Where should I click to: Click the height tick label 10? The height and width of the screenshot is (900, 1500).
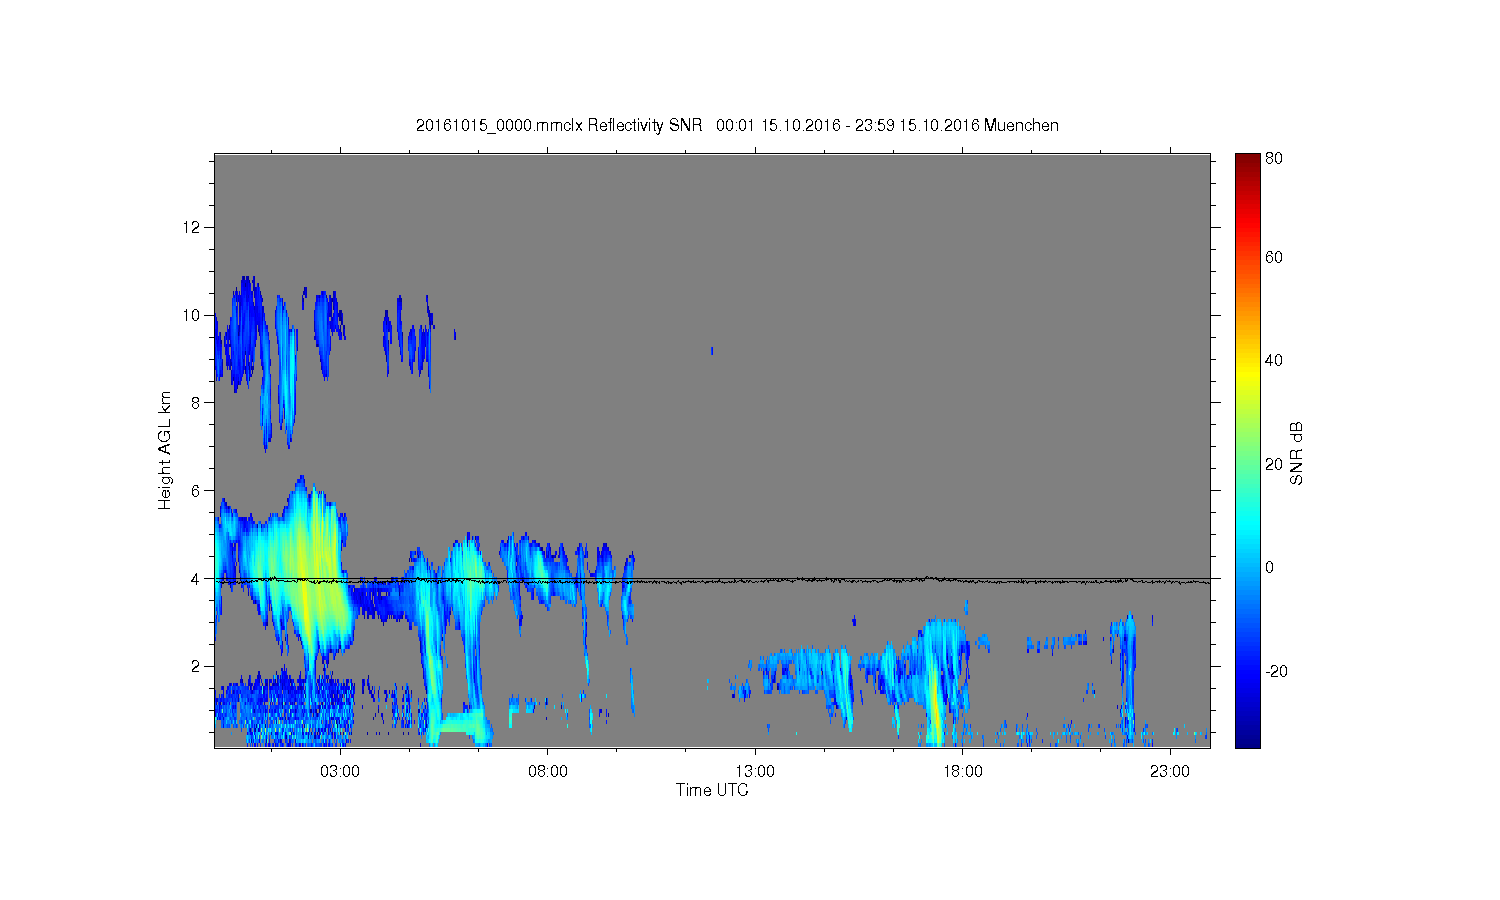click(192, 315)
